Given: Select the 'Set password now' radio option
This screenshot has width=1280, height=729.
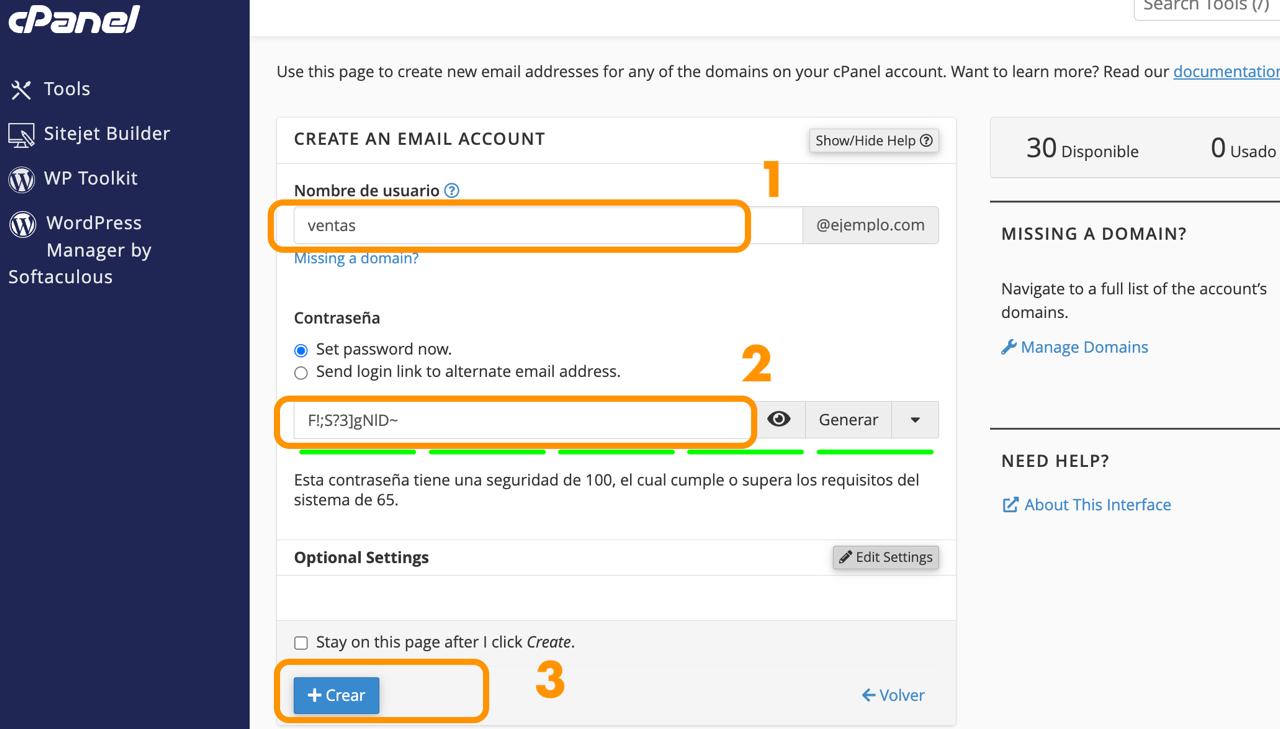Looking at the screenshot, I should click(x=301, y=350).
